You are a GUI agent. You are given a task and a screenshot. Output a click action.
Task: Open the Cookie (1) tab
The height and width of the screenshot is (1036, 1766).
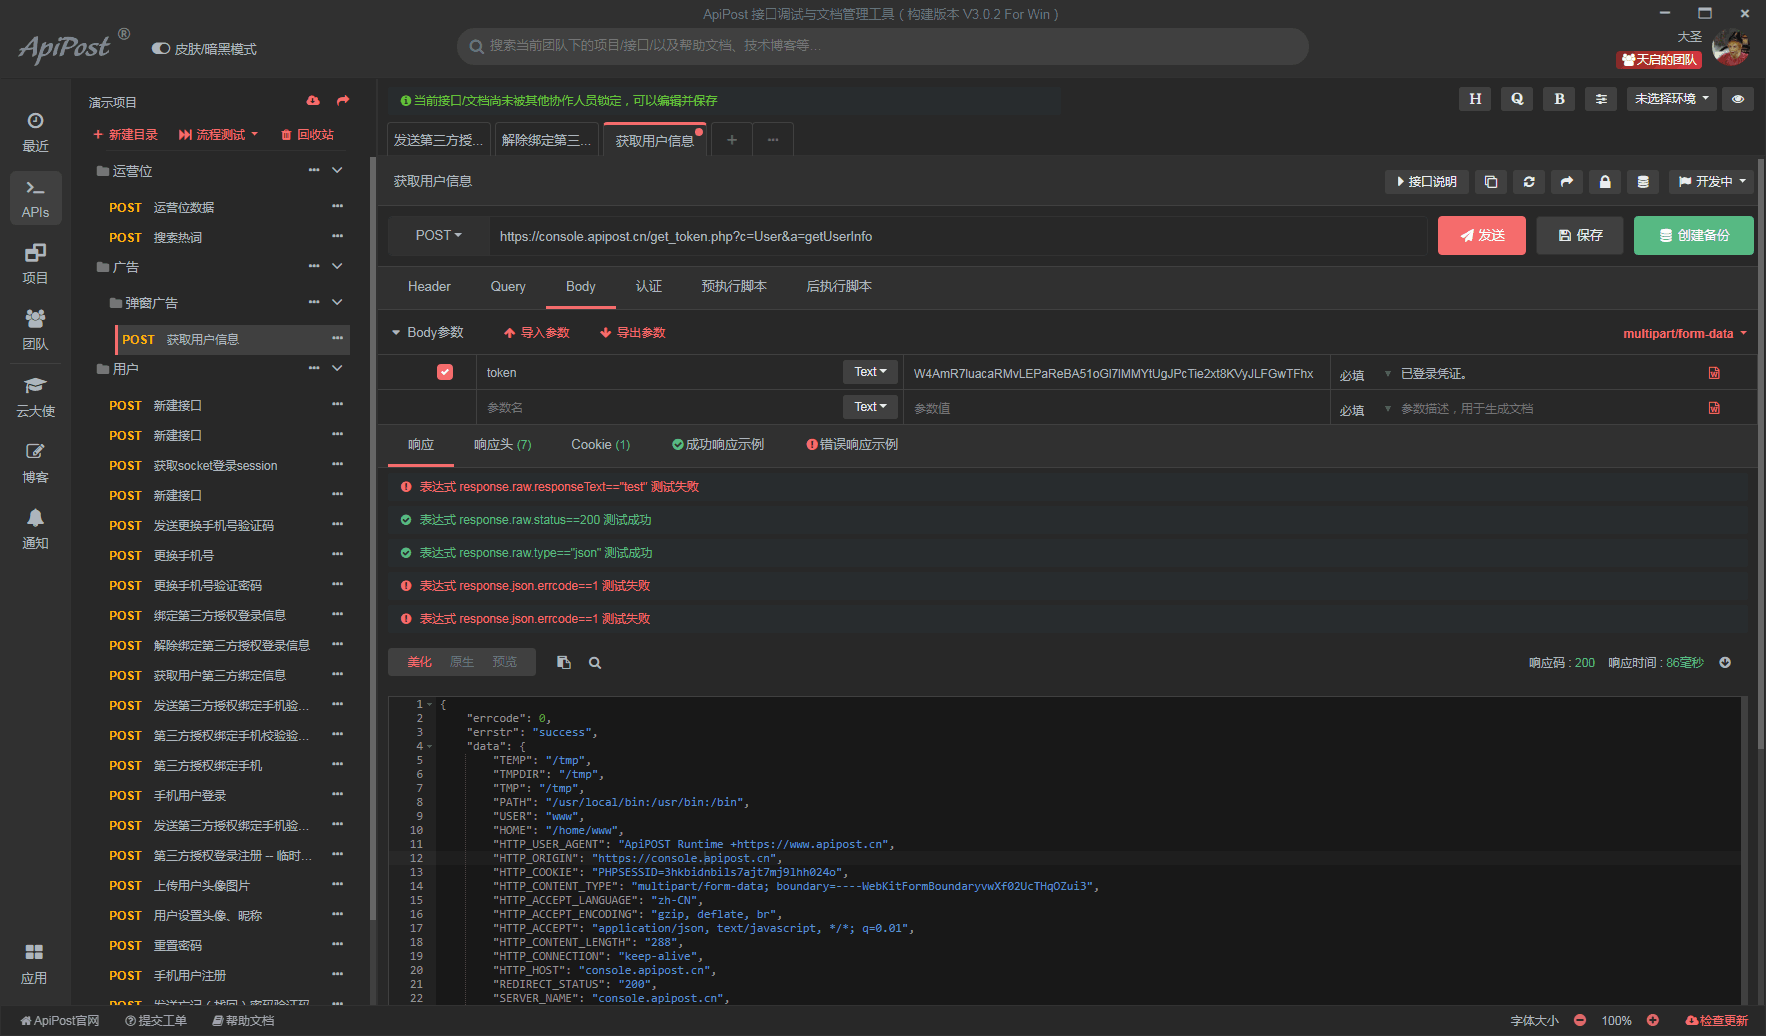click(x=601, y=445)
